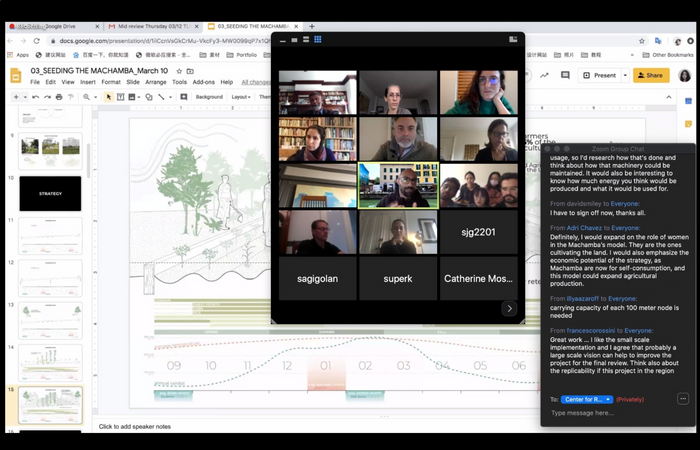The image size is (700, 450).
Task: Click the add comment icon in toolbar
Action: [x=183, y=97]
